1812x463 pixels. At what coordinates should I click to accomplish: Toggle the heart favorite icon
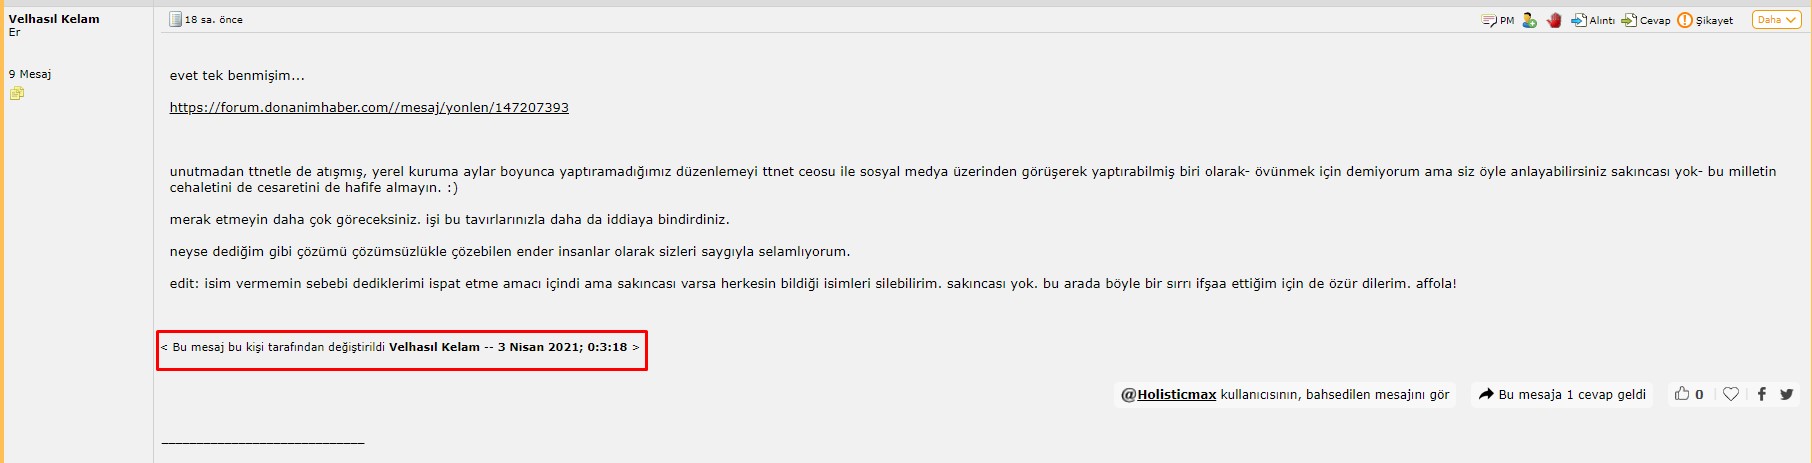click(1731, 394)
